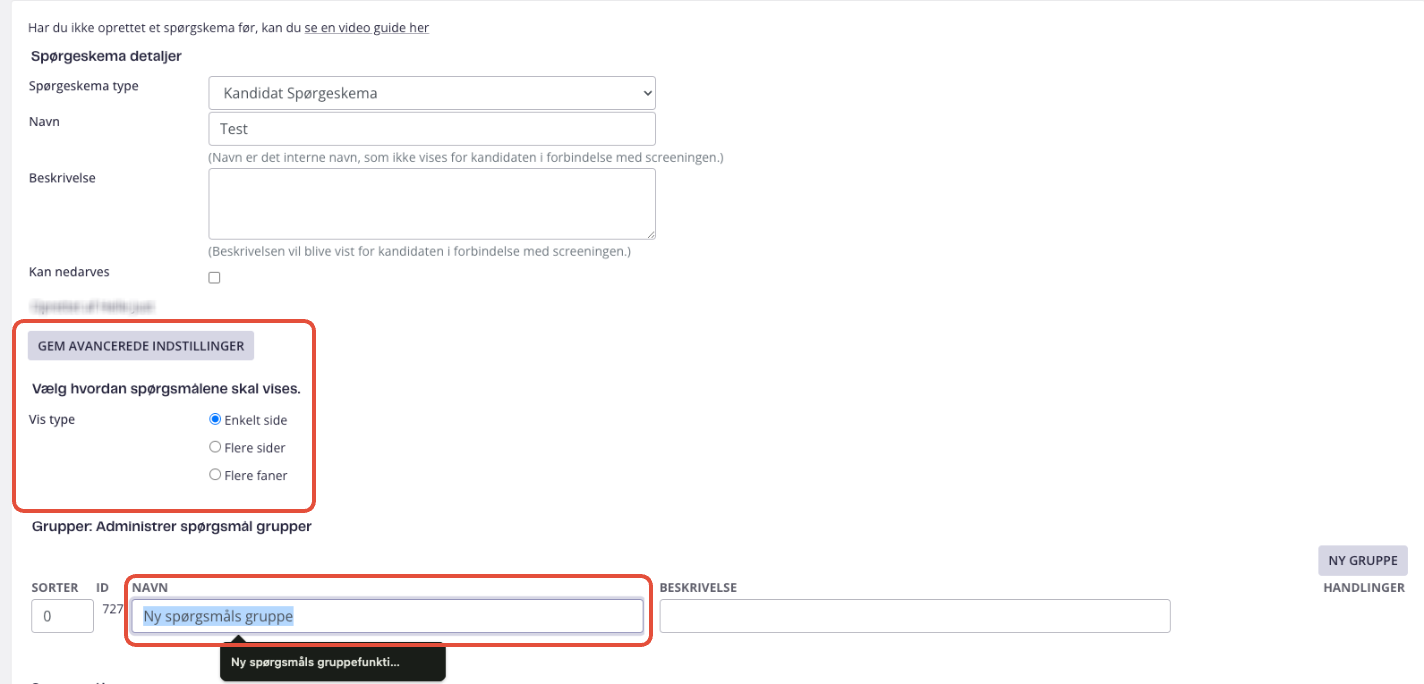Open the 'se en video guide her' link
Viewport: 1424px width, 684px height.
point(367,28)
